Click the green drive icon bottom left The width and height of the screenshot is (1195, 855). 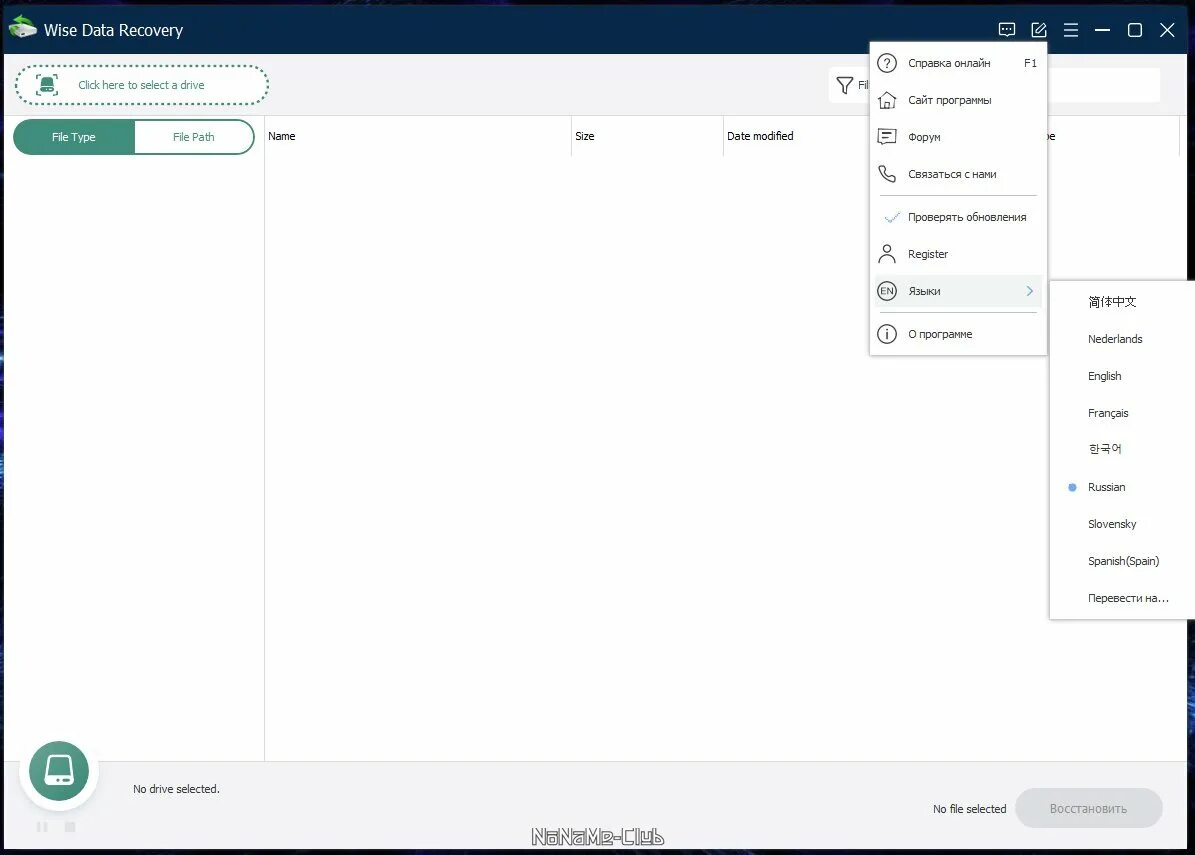pos(58,770)
